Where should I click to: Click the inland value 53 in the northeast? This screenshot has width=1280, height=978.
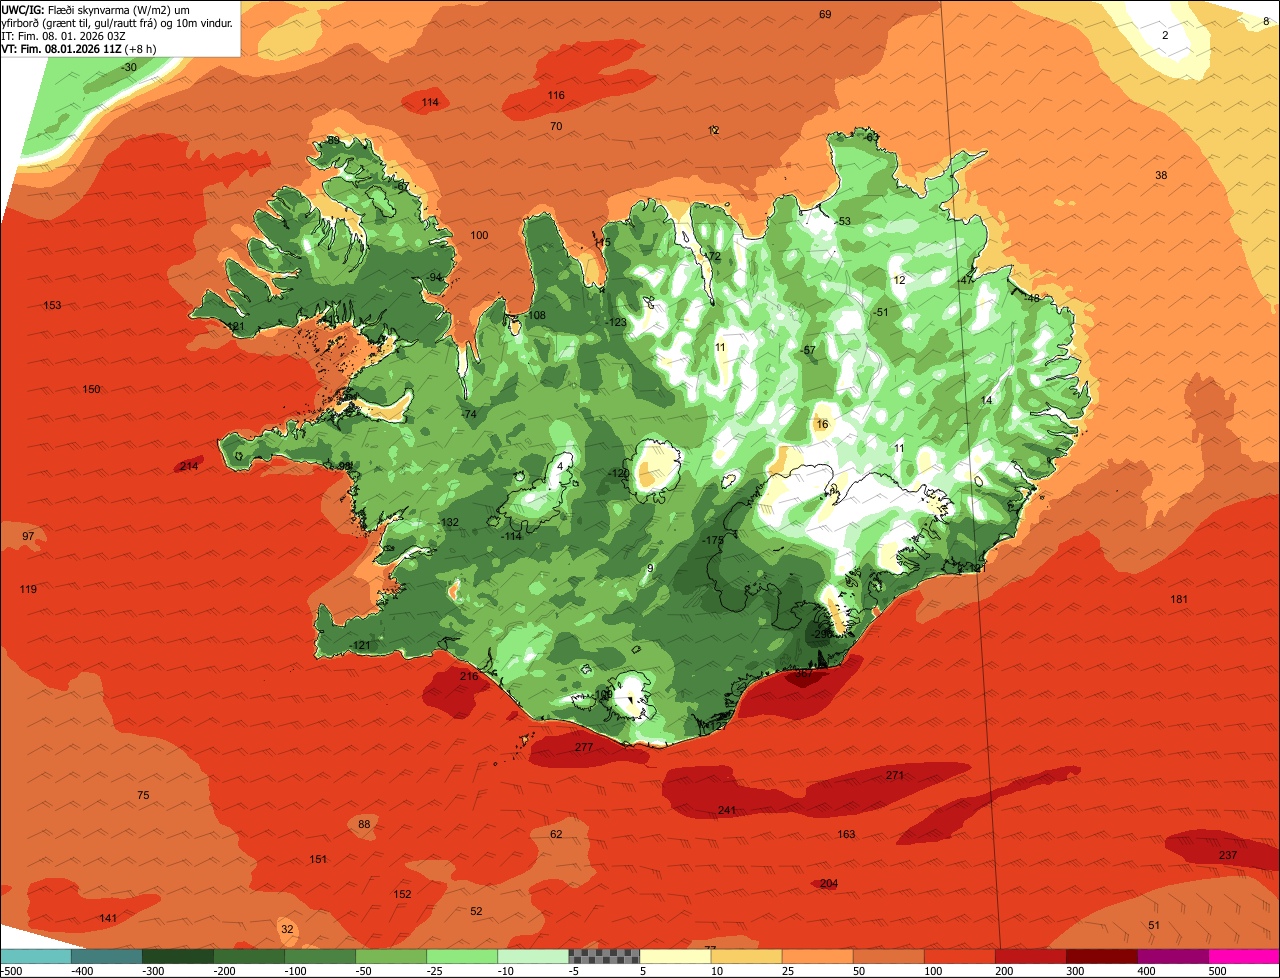click(844, 222)
